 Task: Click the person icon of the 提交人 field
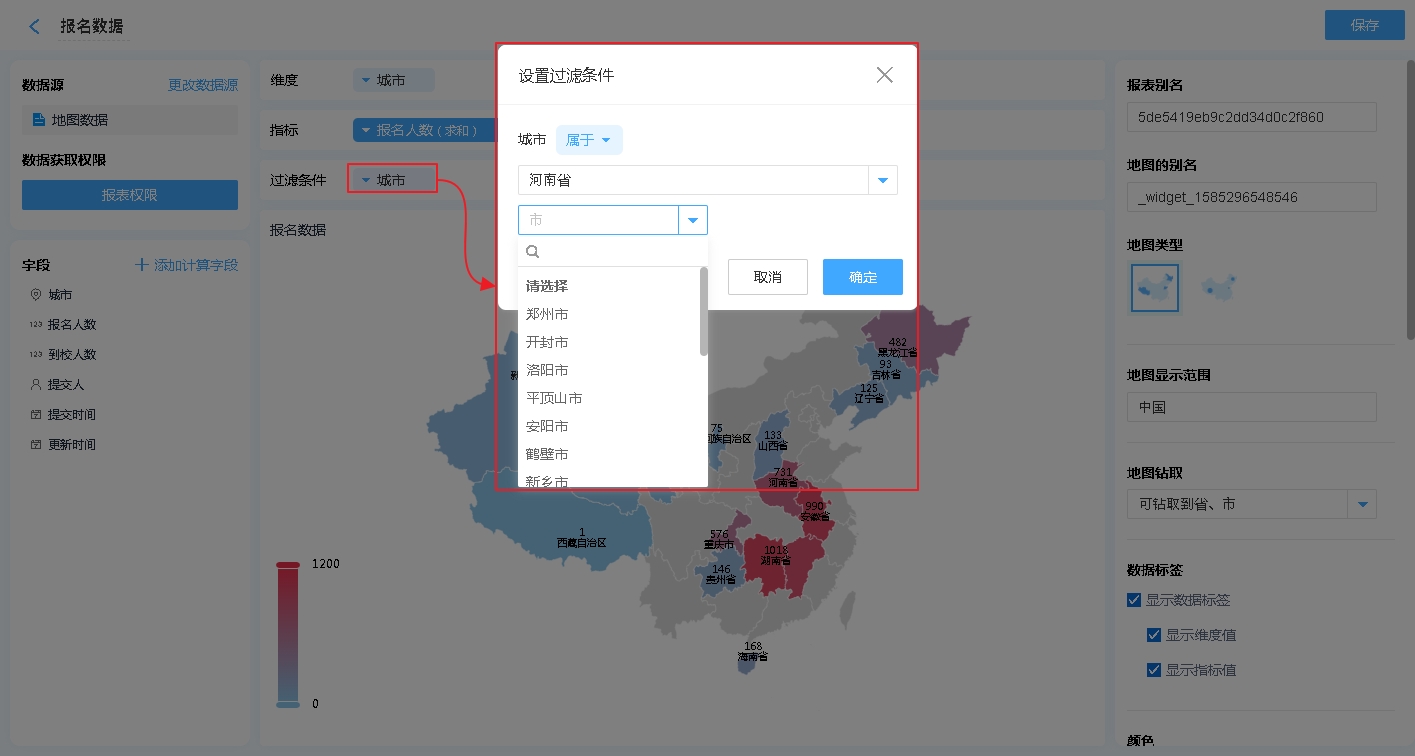(36, 384)
